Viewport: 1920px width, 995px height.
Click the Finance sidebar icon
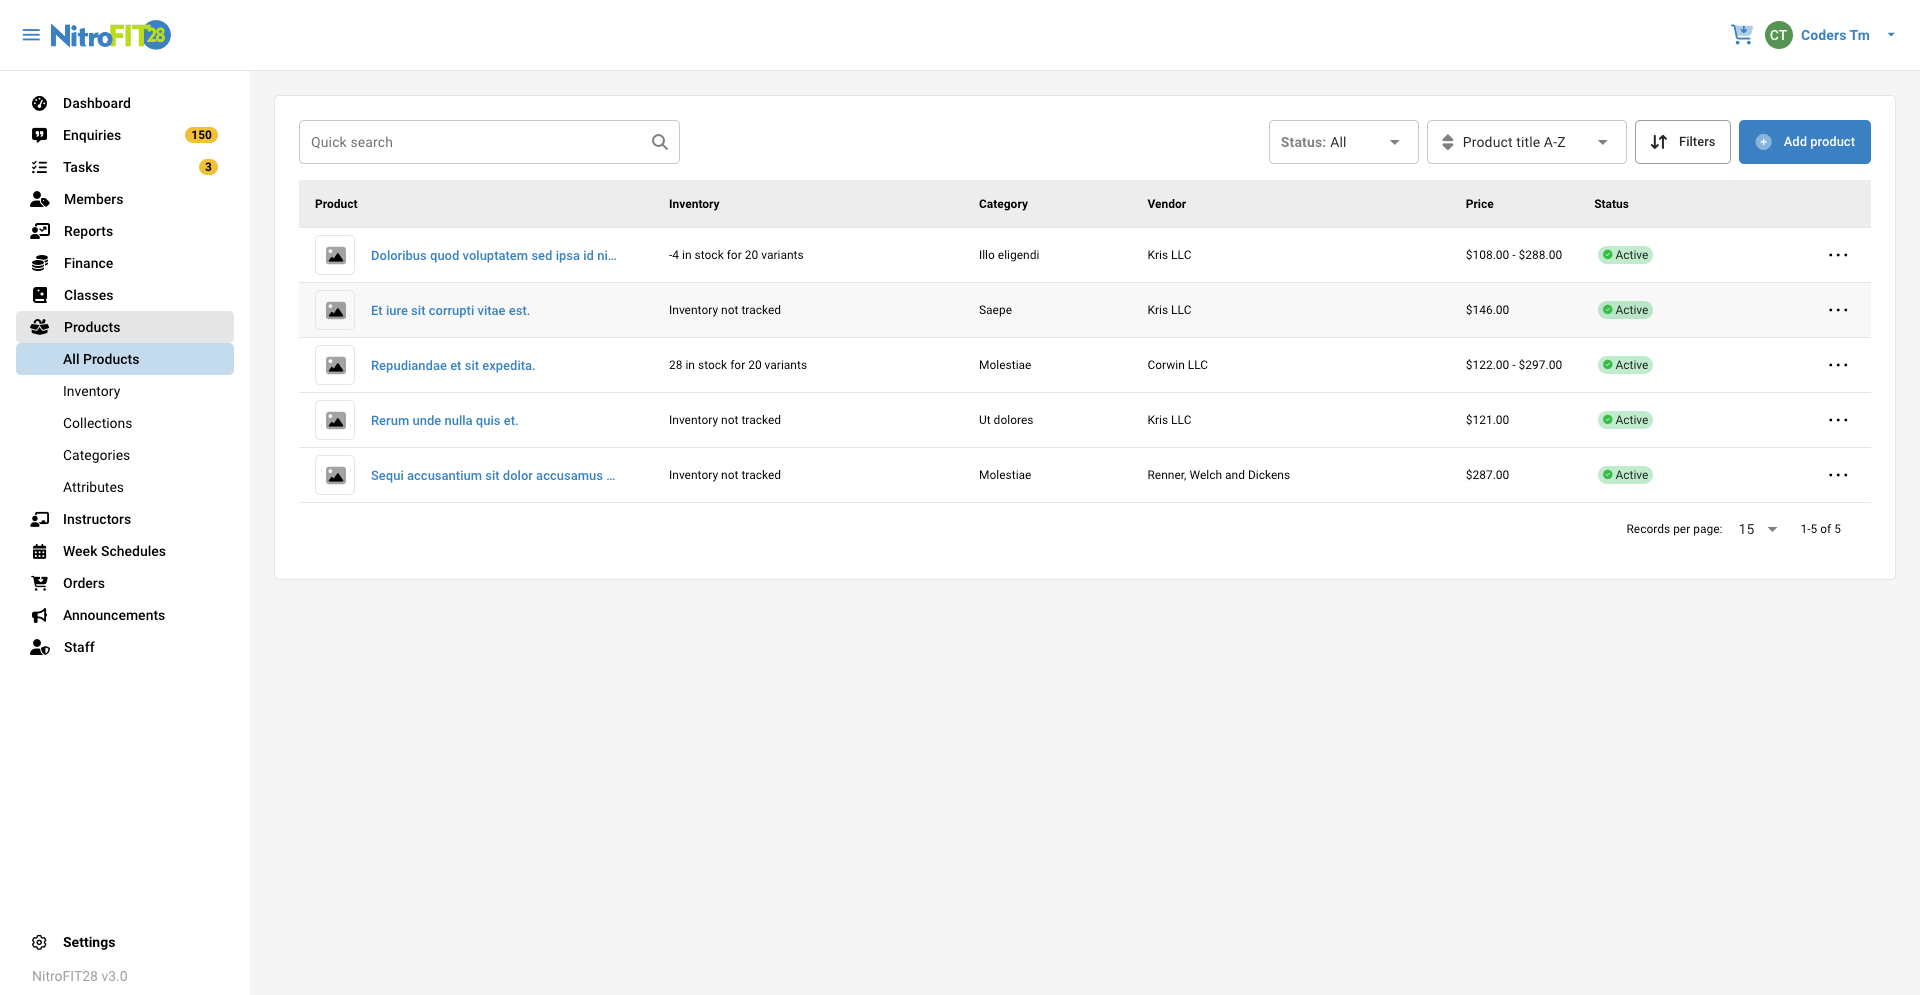coord(39,263)
